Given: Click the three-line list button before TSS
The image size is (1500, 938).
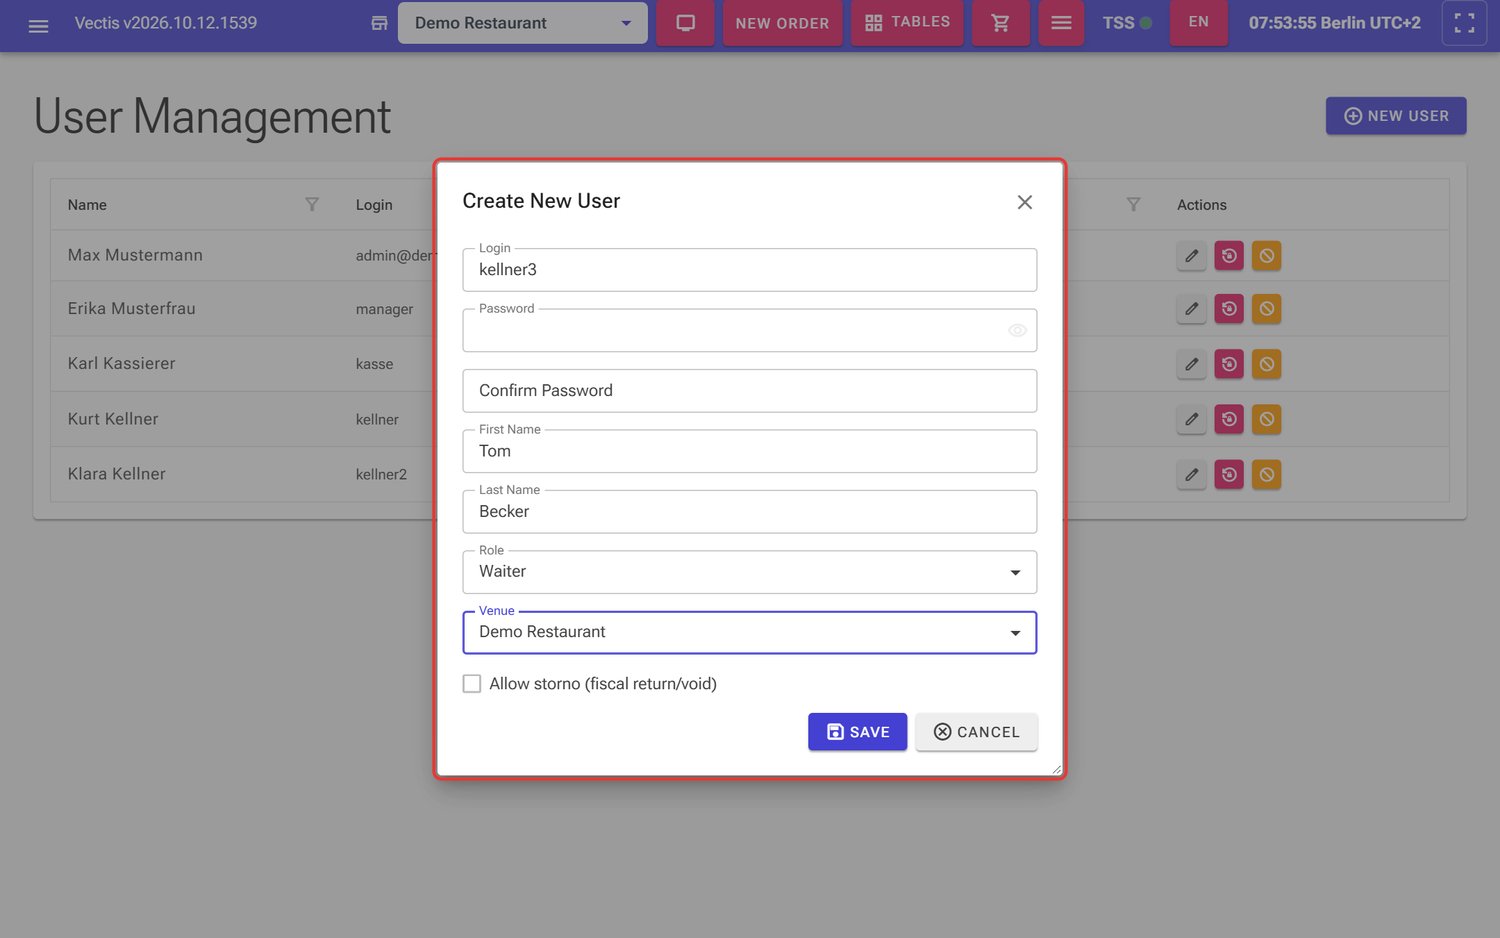Looking at the screenshot, I should (1061, 23).
